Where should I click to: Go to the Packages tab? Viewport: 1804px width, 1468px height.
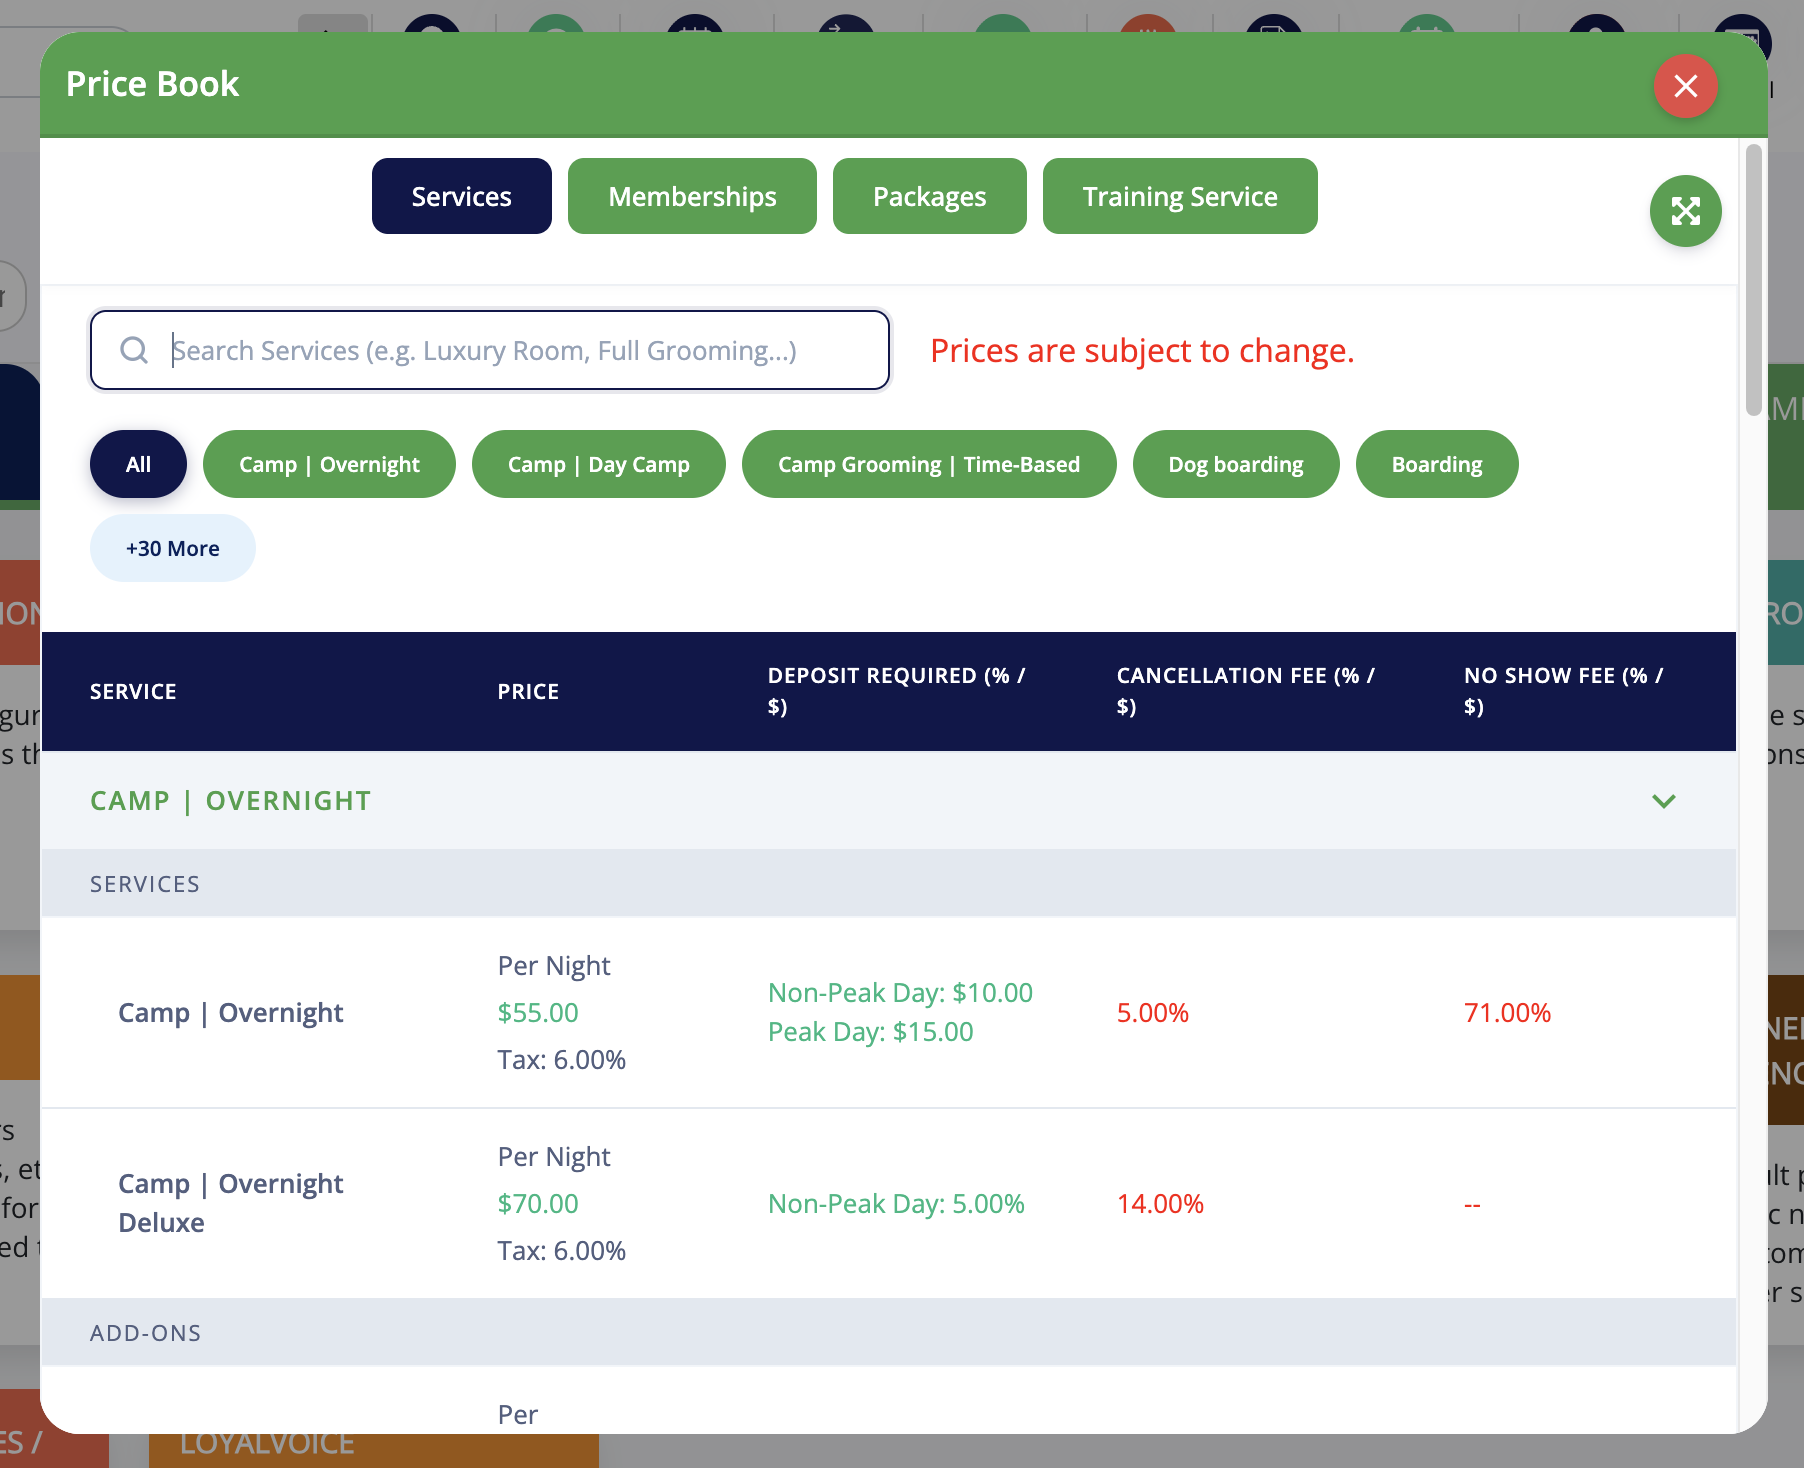click(x=929, y=196)
